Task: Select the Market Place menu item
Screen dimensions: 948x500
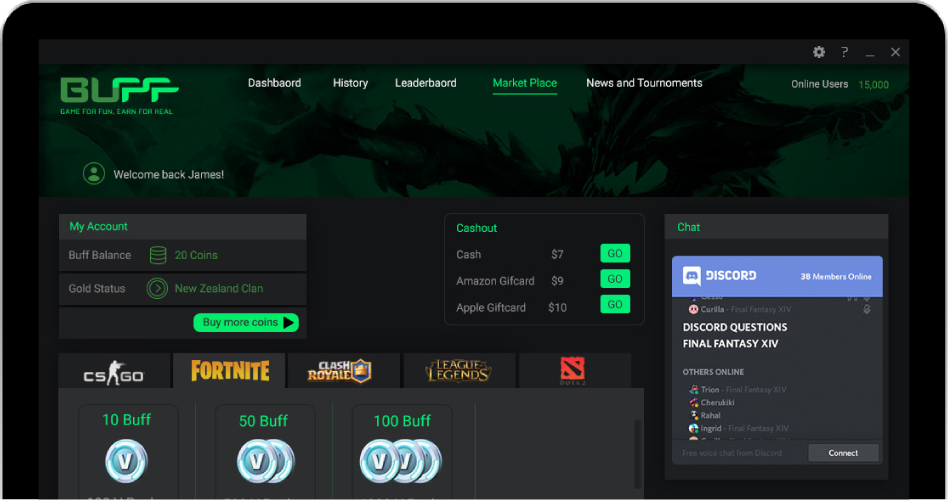Action: (x=525, y=83)
